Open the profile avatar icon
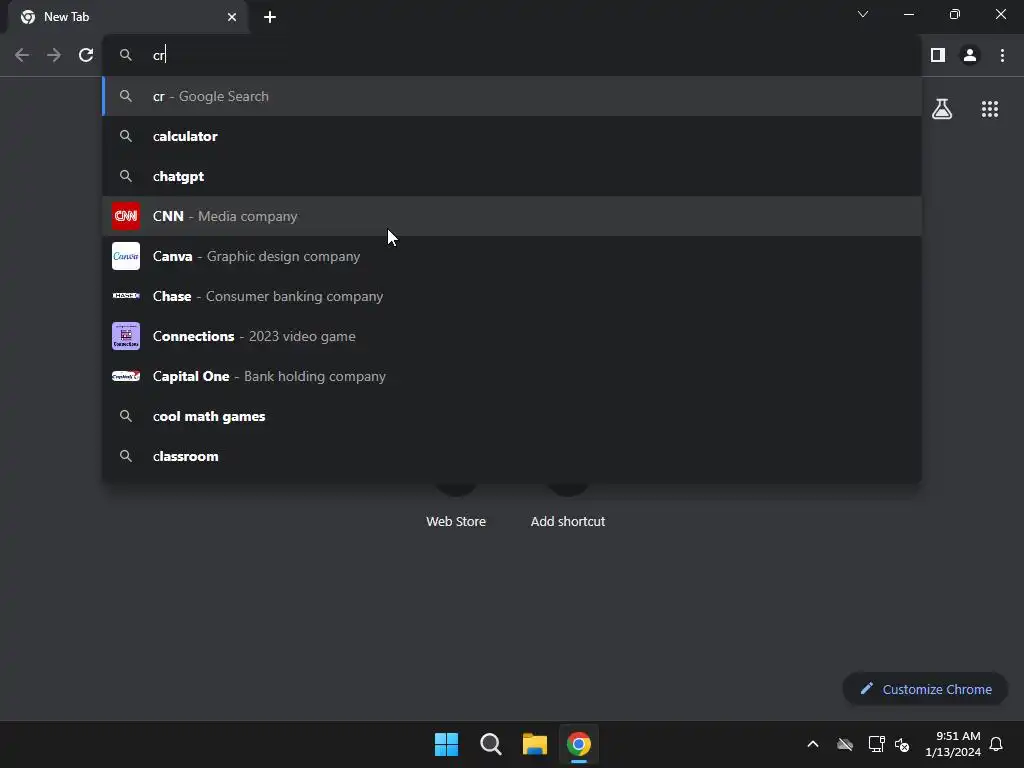This screenshot has width=1024, height=768. coord(970,55)
